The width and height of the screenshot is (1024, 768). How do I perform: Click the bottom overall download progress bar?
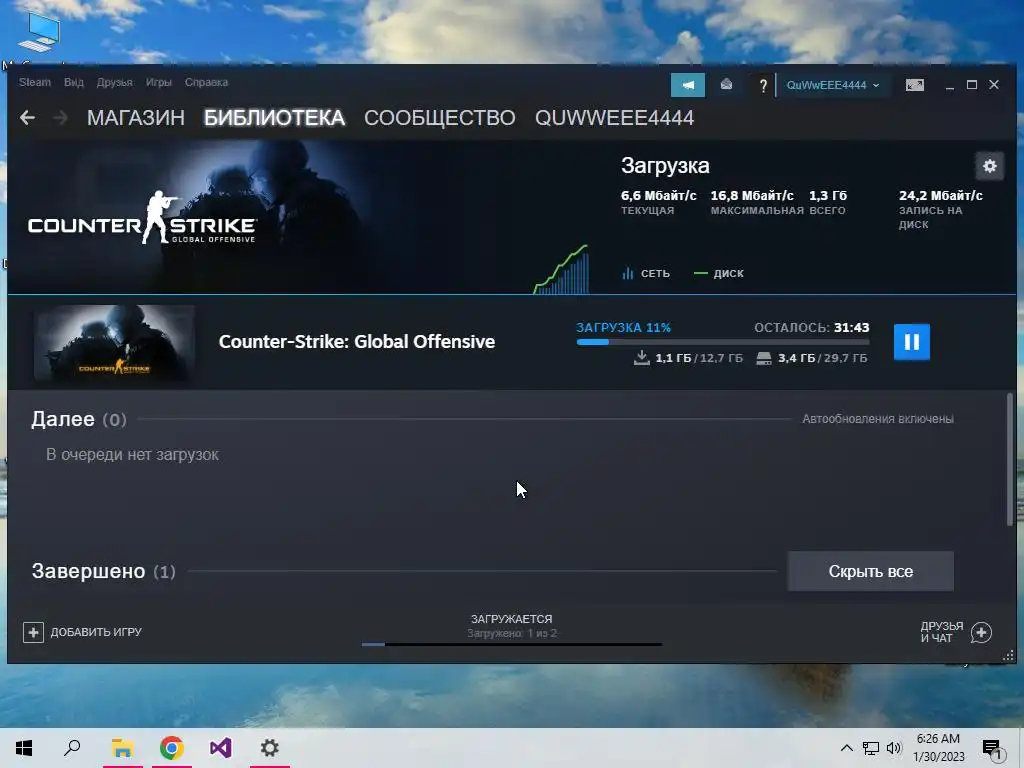coord(511,645)
